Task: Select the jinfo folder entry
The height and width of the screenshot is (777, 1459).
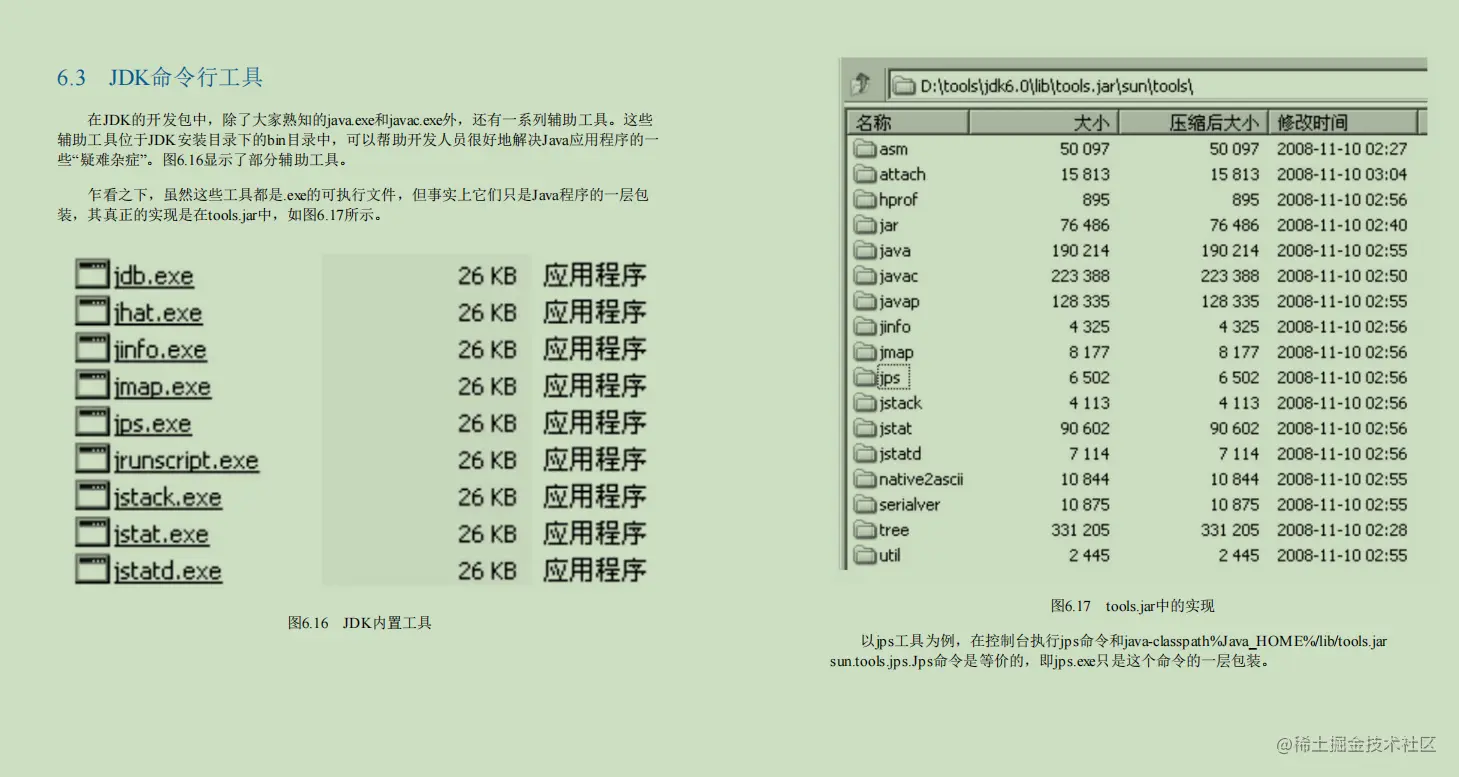Action: click(887, 326)
